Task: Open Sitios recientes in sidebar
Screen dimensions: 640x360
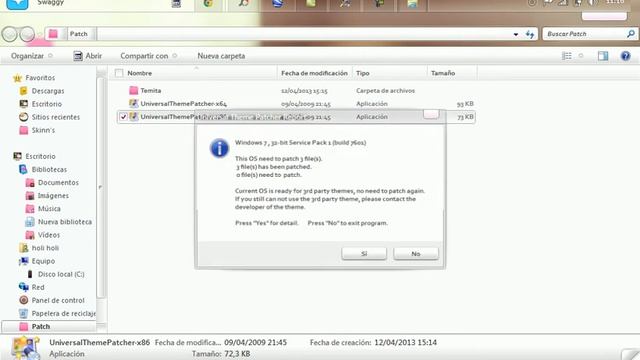Action: tap(56, 117)
